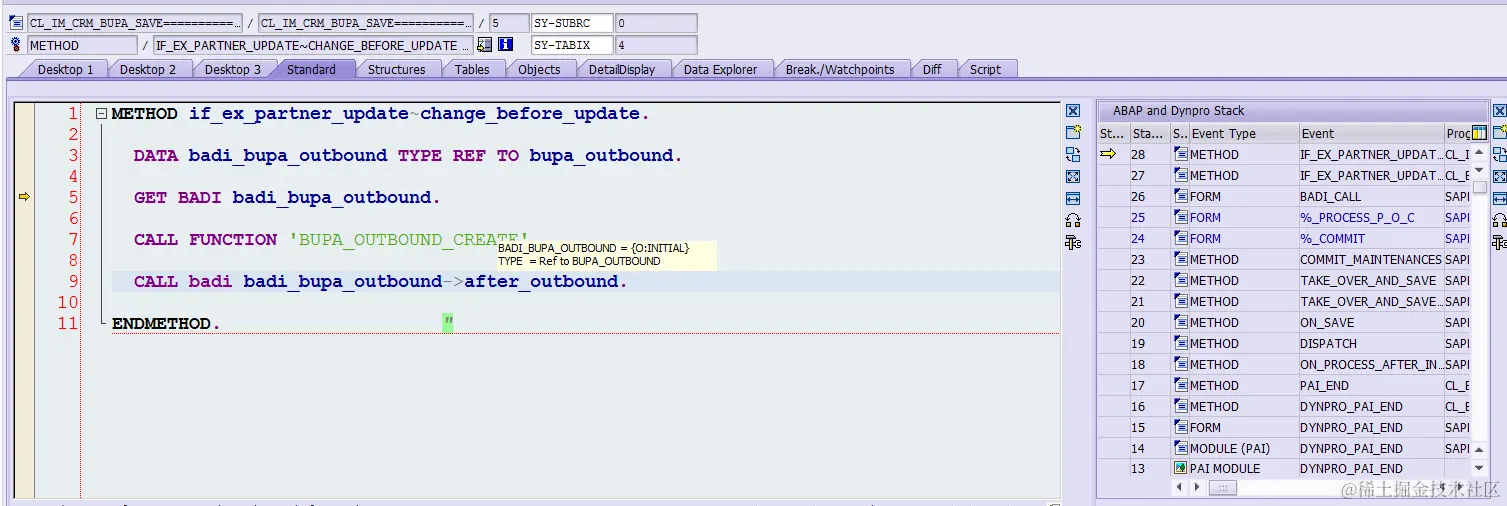This screenshot has height=506, width=1507.
Task: Click the headphones icon right of the stack panel
Action: click(x=1499, y=220)
